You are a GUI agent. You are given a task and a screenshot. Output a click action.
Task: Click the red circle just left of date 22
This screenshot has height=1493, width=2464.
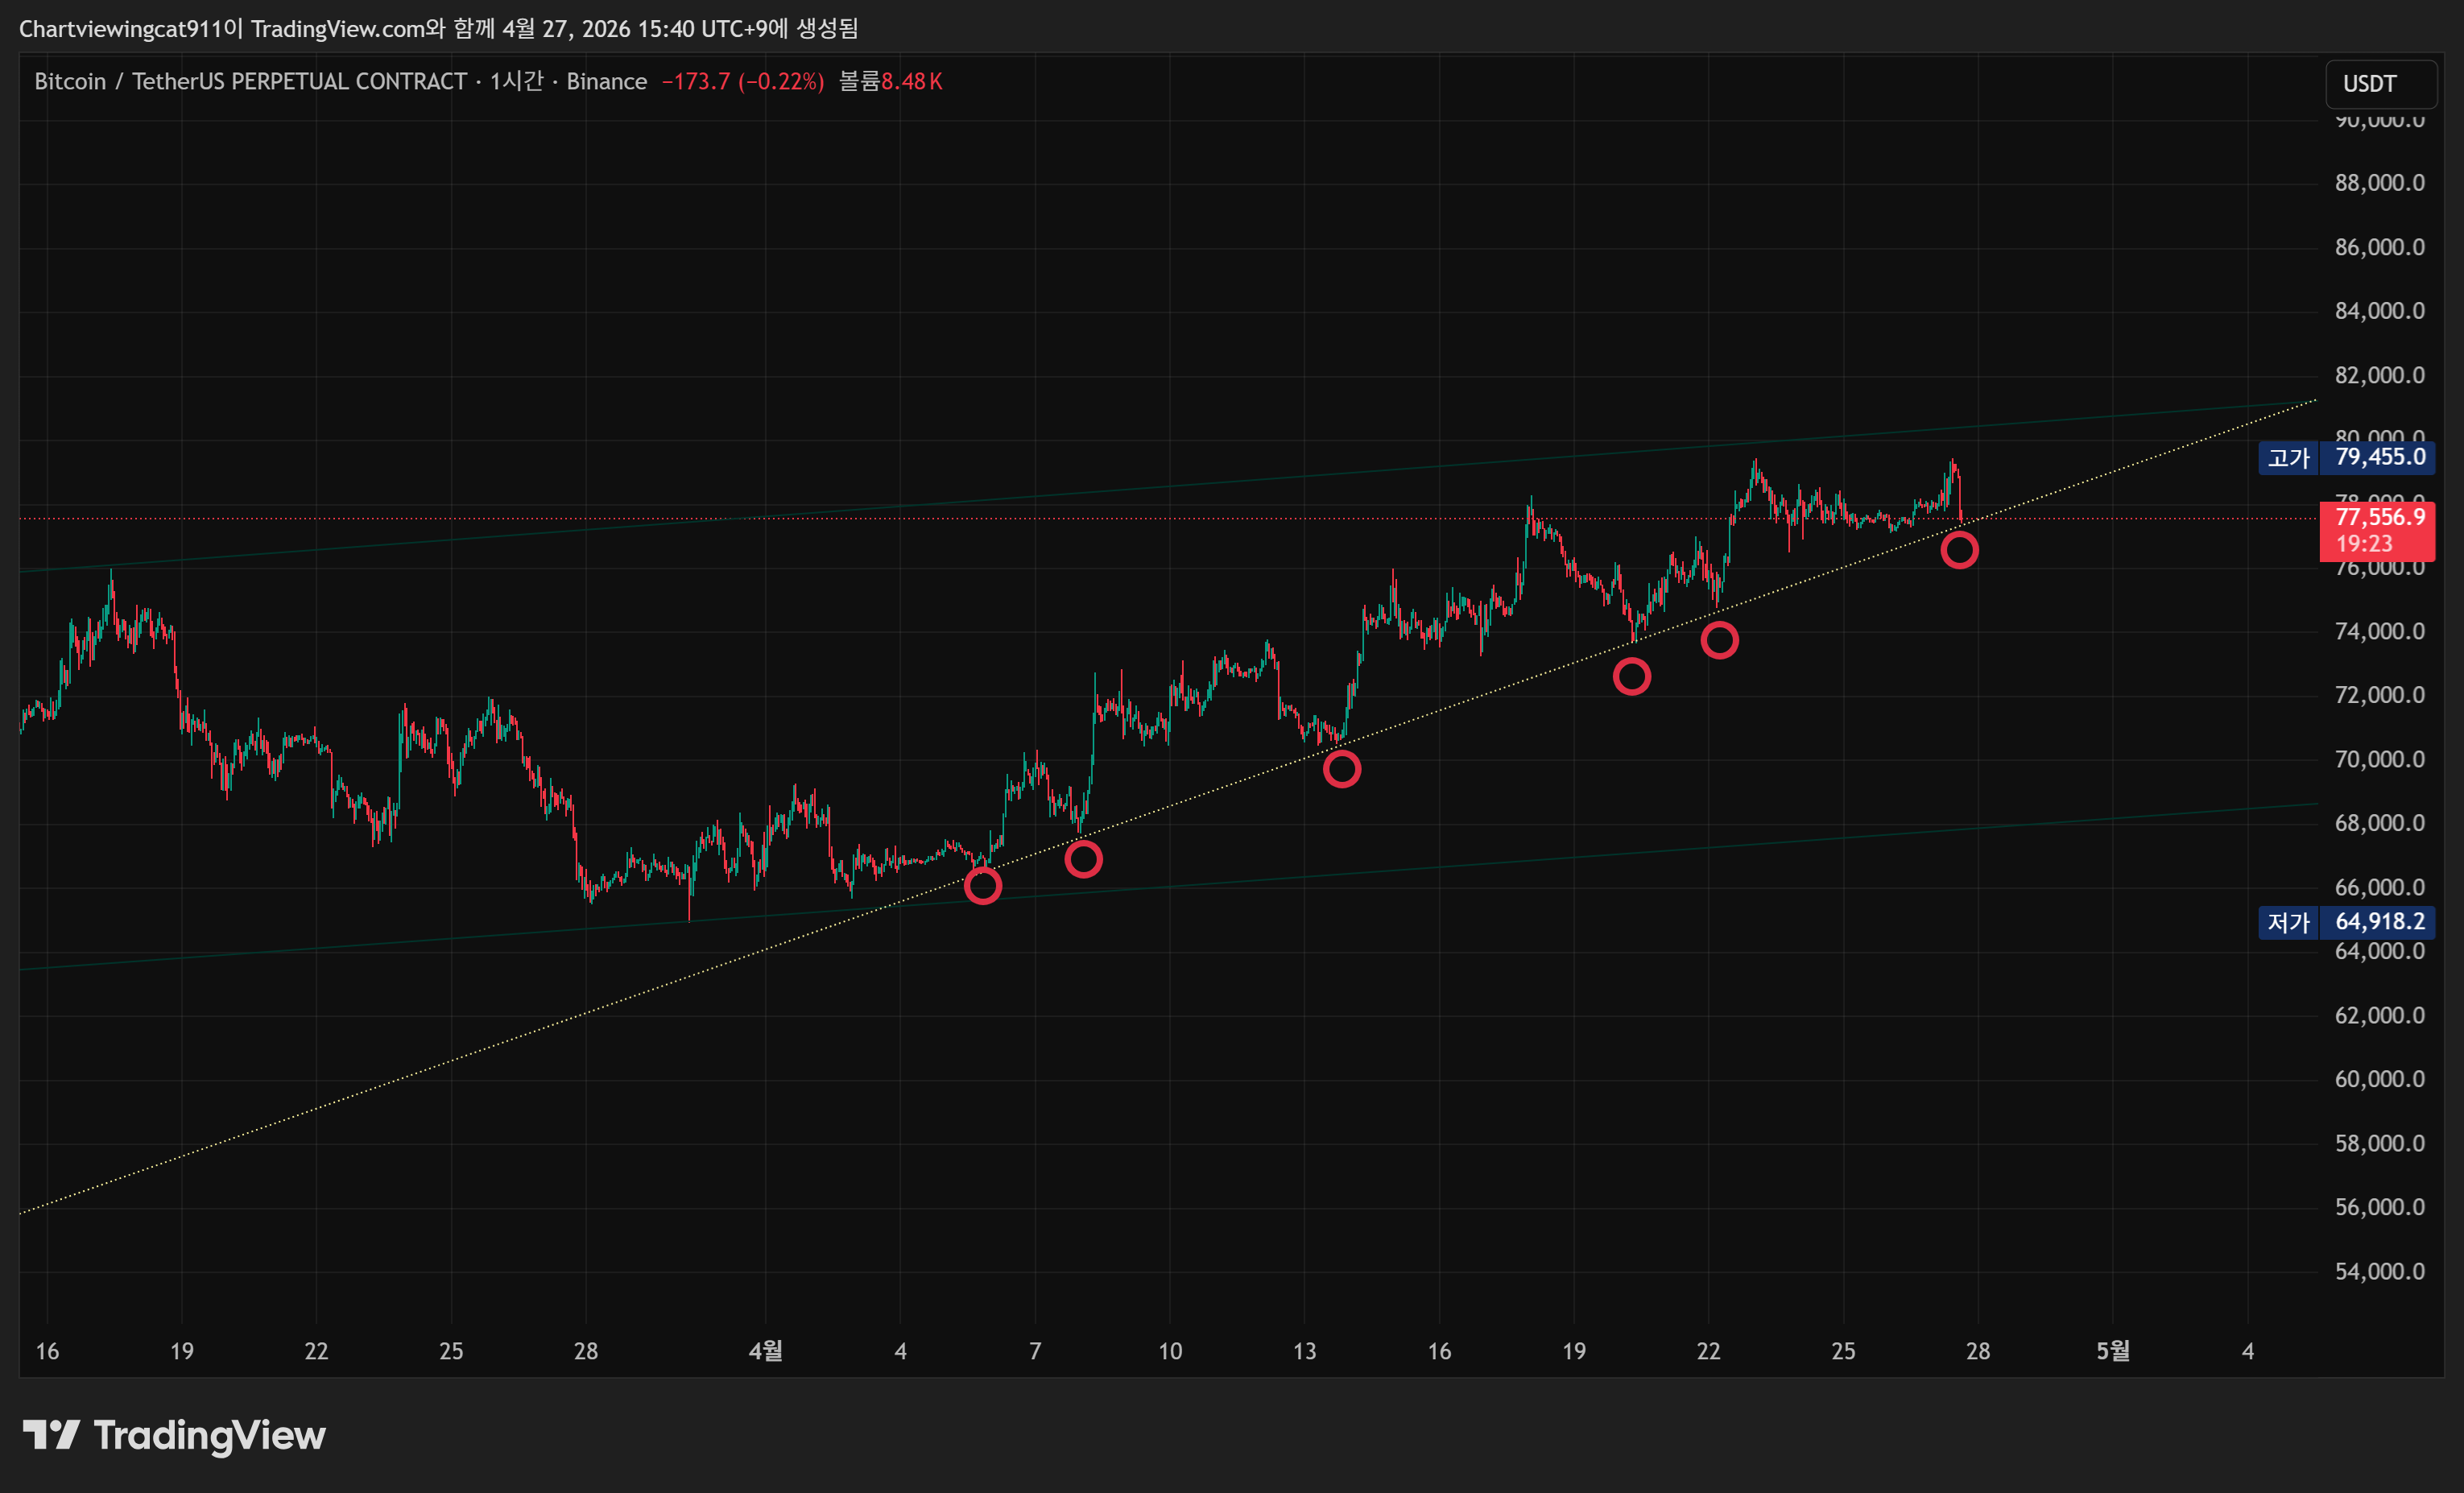point(1631,677)
